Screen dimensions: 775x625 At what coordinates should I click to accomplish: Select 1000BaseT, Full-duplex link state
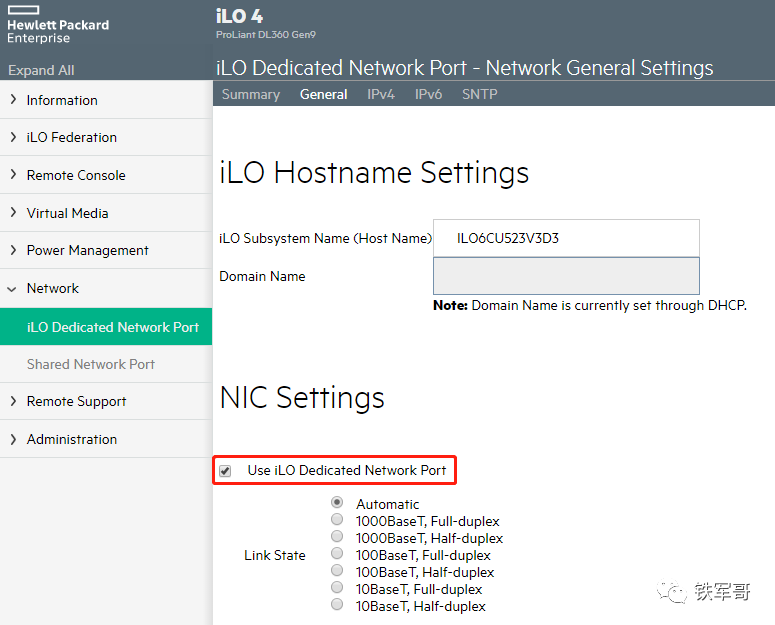coord(338,521)
